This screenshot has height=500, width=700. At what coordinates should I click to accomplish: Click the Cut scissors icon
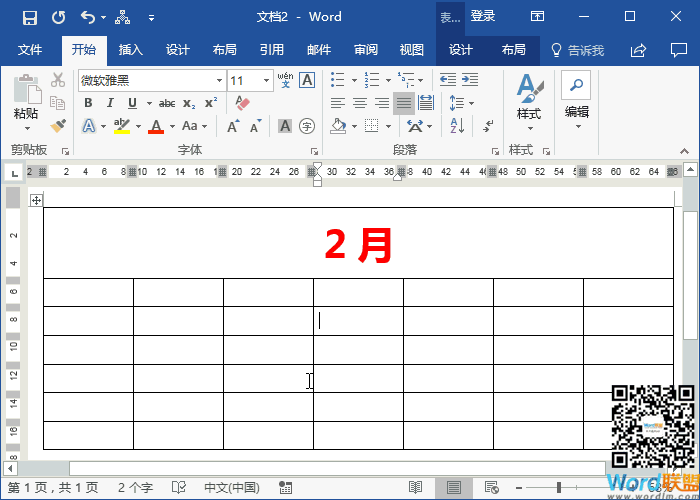(58, 80)
